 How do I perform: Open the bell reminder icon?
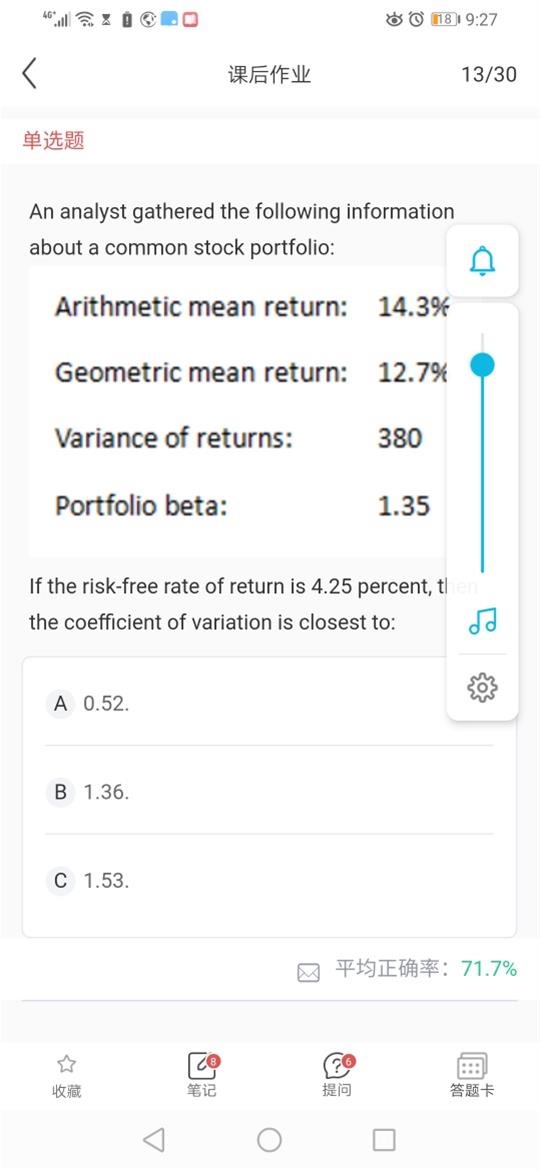coord(483,260)
